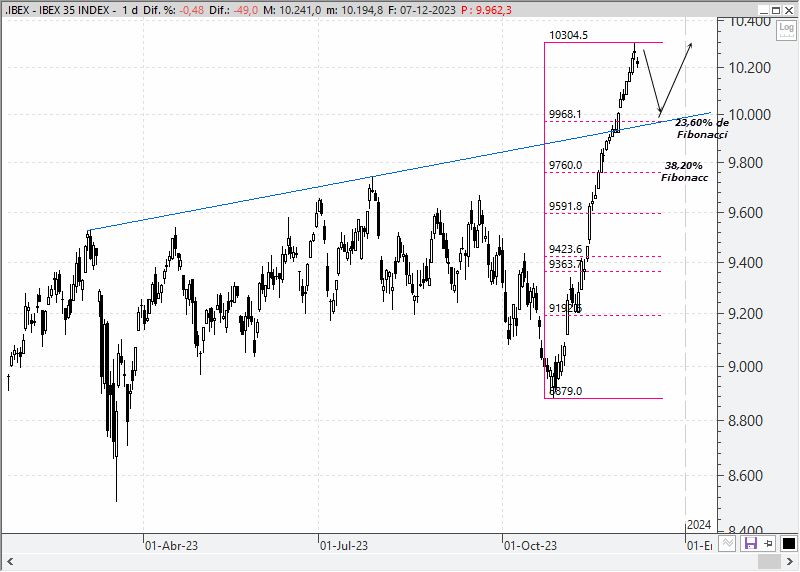Click the double-chevron expand icon

coord(728,543)
